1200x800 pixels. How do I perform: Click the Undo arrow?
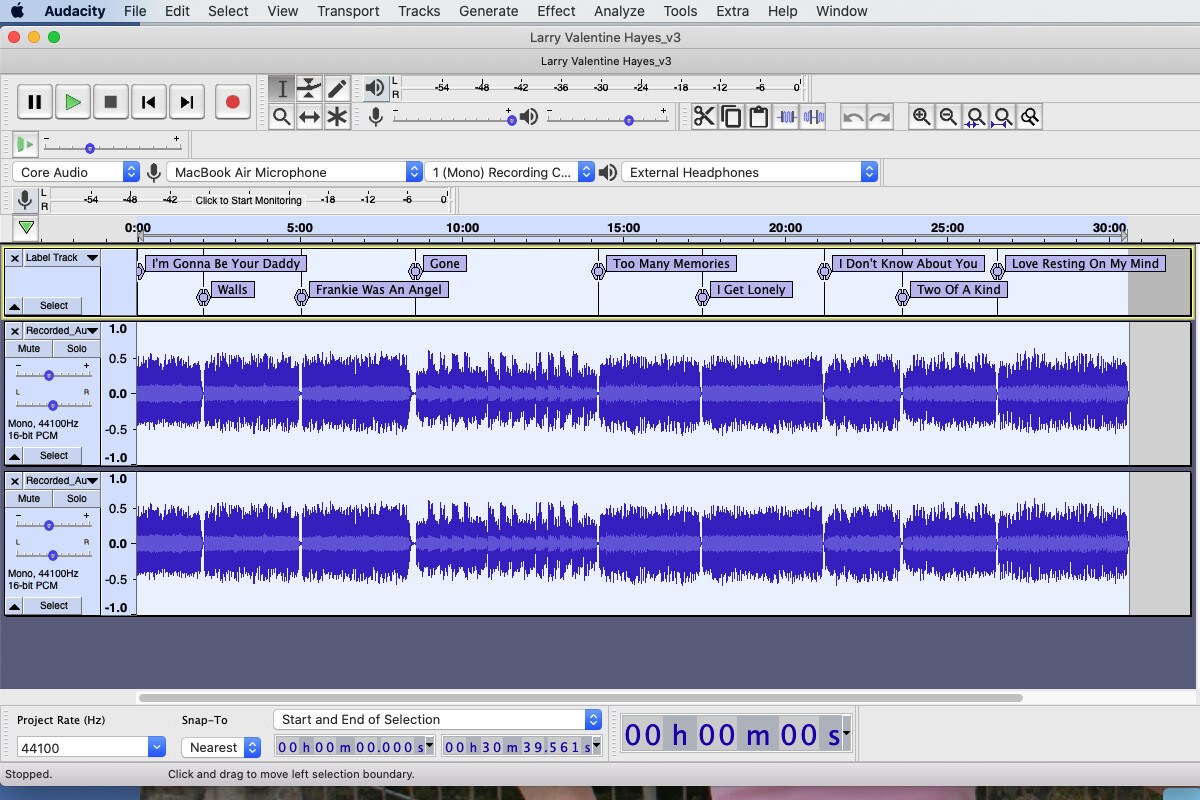click(x=853, y=117)
